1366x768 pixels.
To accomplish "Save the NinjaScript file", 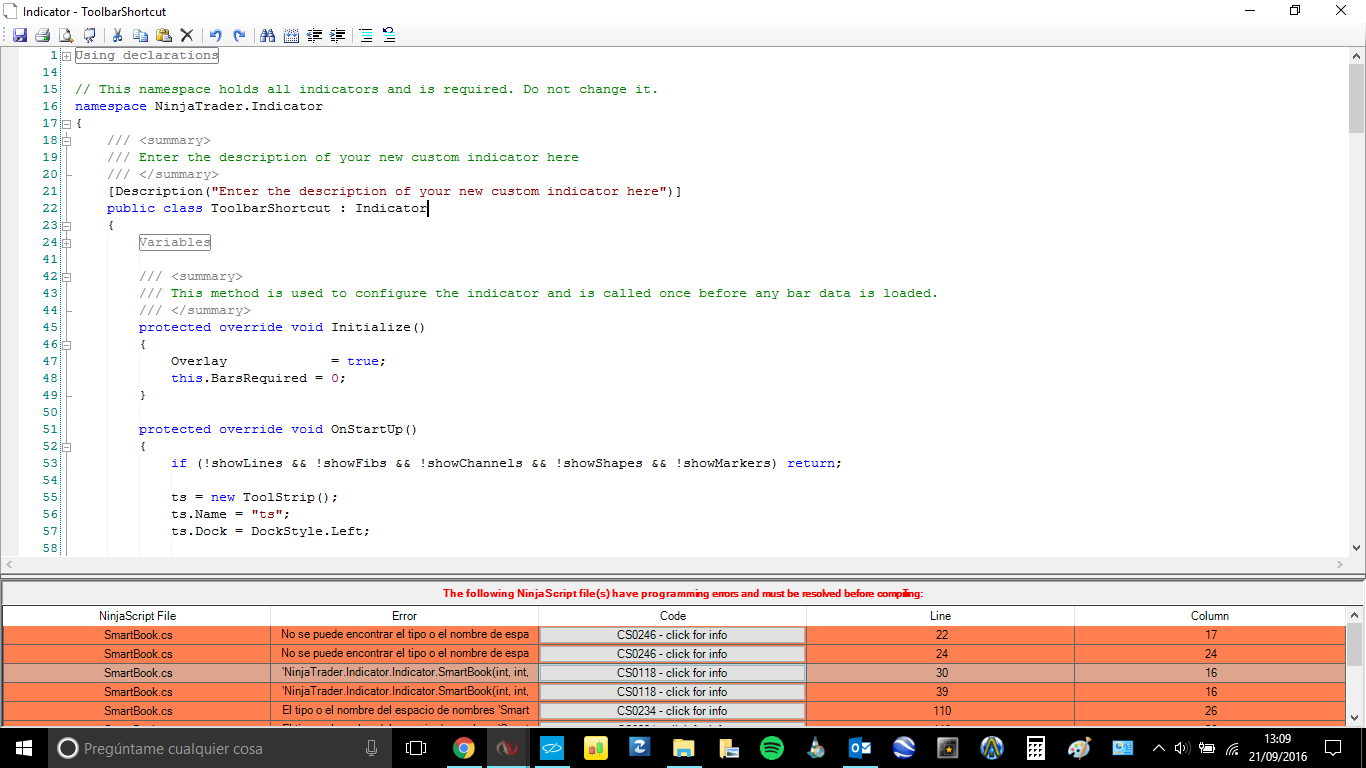I will [x=19, y=35].
